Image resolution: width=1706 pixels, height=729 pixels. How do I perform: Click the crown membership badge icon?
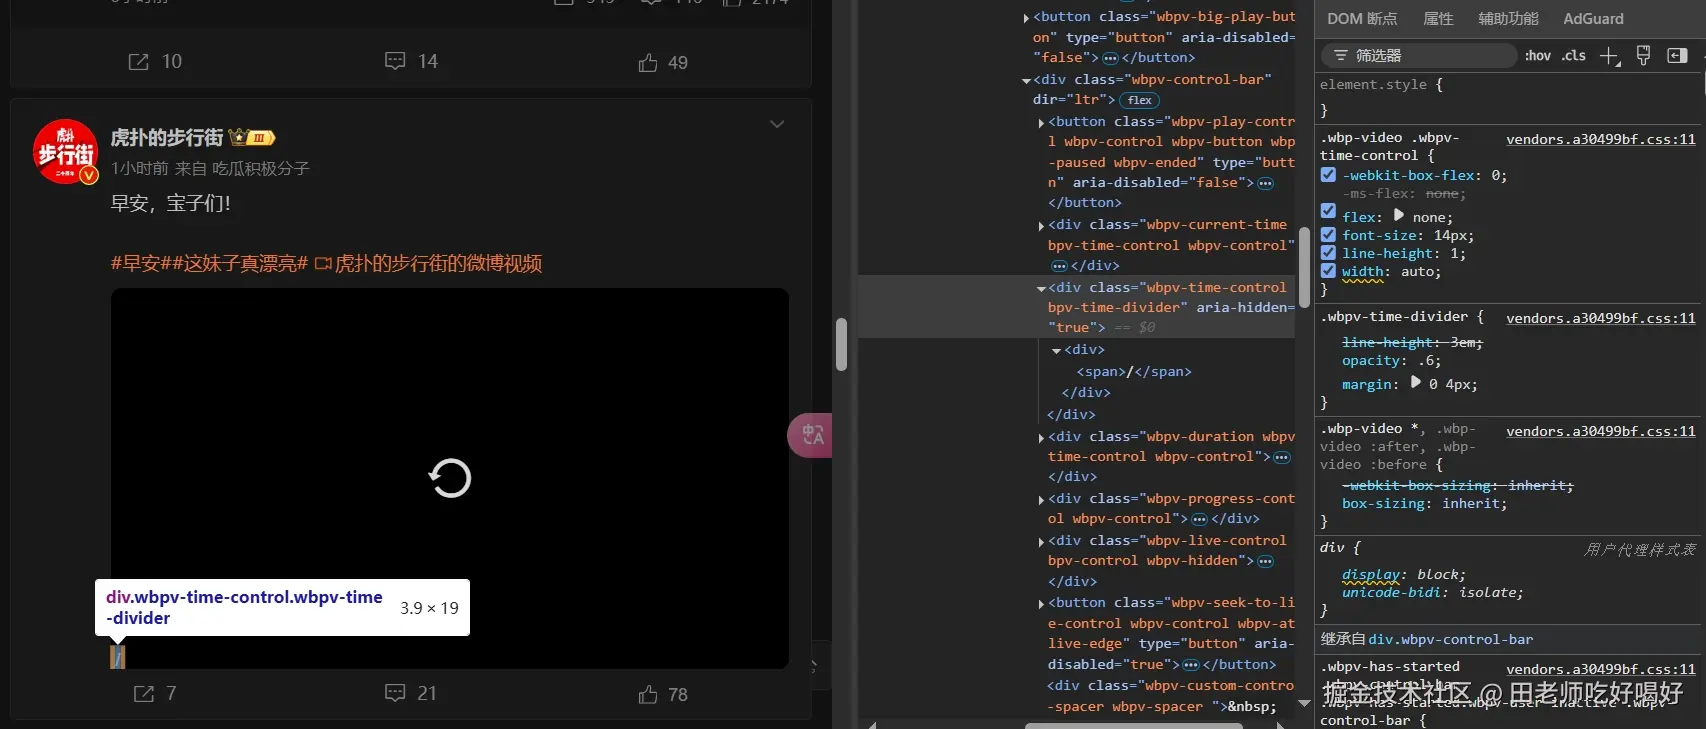click(x=252, y=138)
